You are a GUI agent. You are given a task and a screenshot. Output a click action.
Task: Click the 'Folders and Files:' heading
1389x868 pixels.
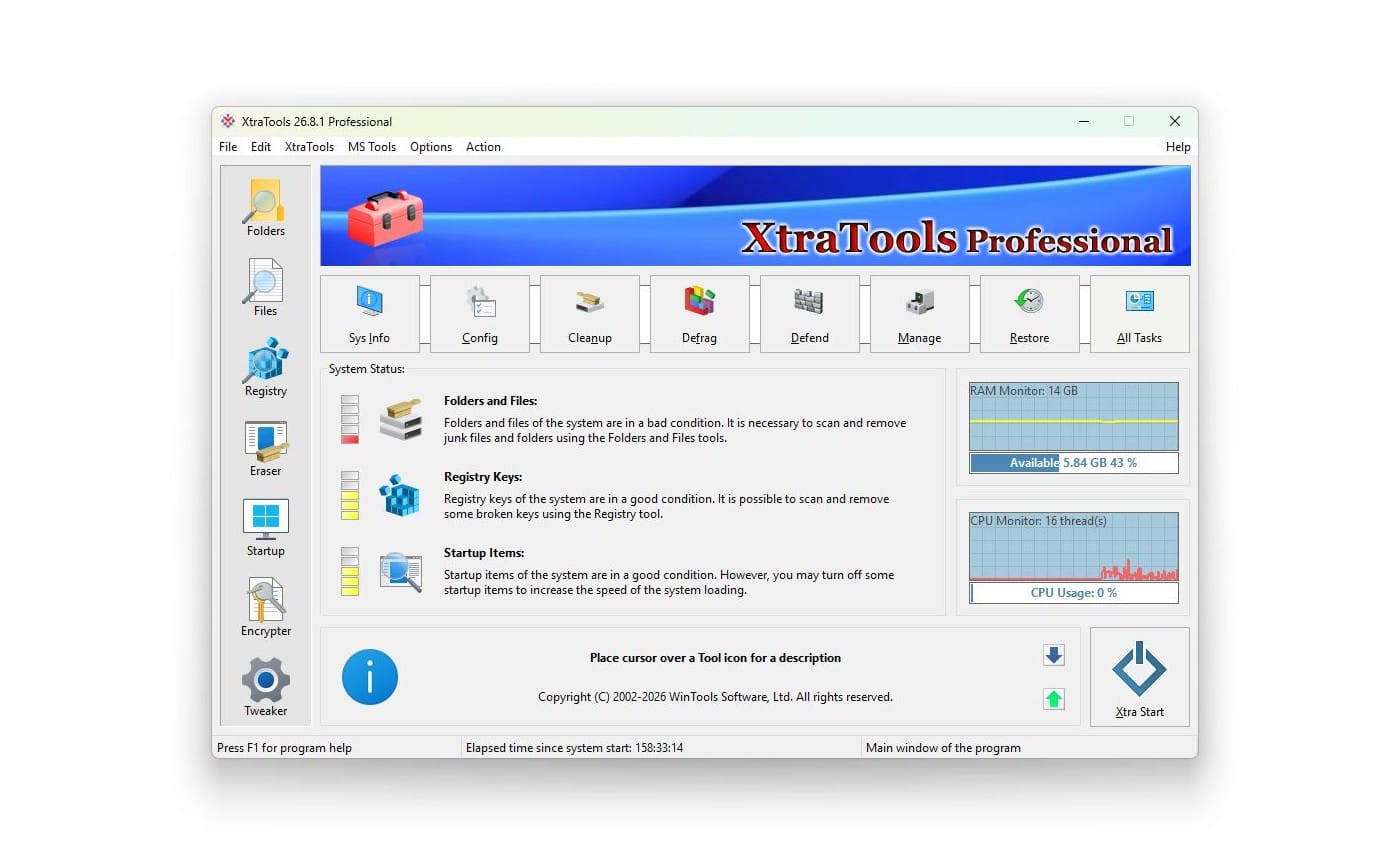pos(490,401)
